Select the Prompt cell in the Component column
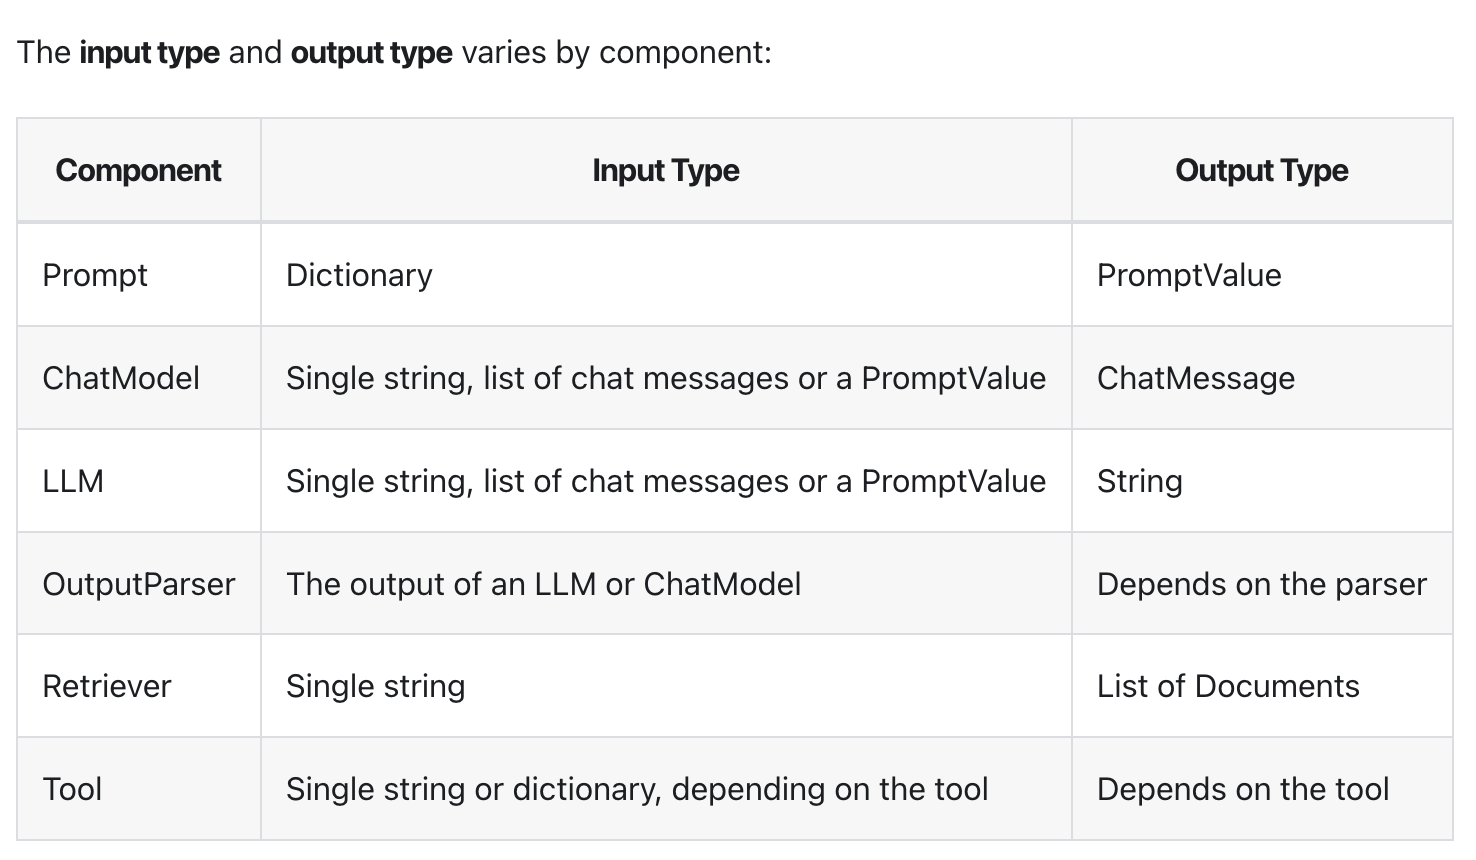This screenshot has height=860, width=1476. (x=95, y=275)
